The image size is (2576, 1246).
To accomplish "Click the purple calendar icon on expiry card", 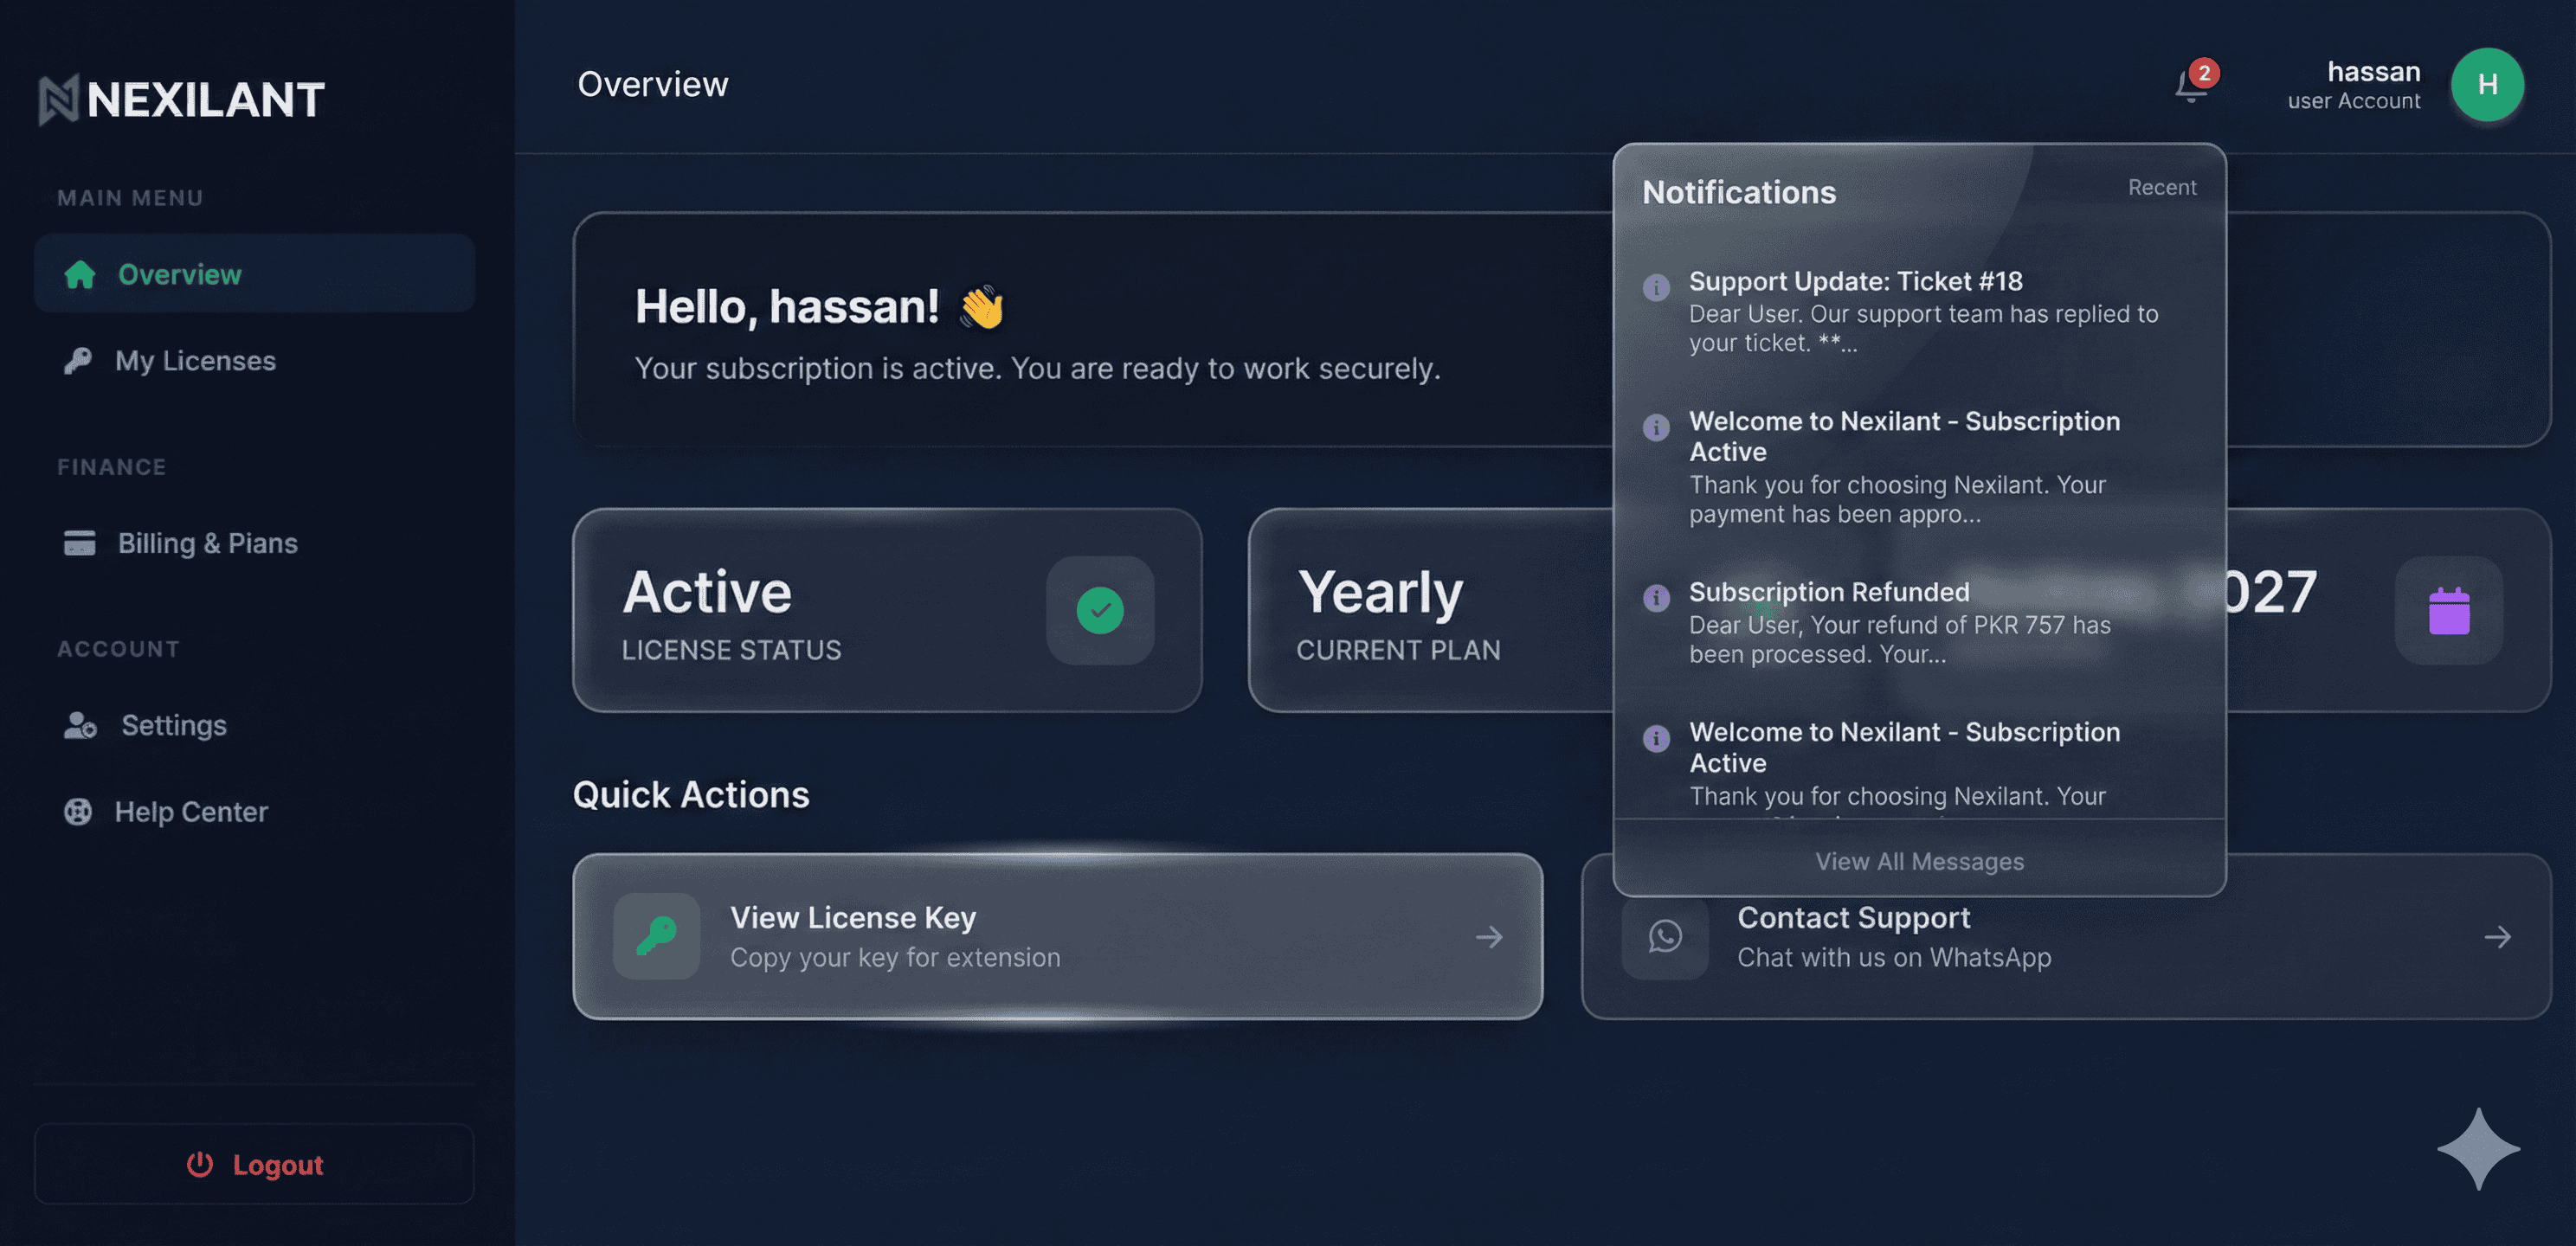I will point(2448,610).
